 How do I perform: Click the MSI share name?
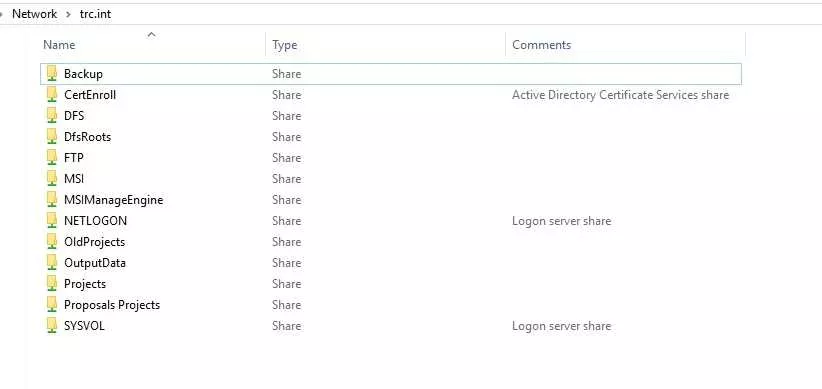pyautogui.click(x=74, y=179)
